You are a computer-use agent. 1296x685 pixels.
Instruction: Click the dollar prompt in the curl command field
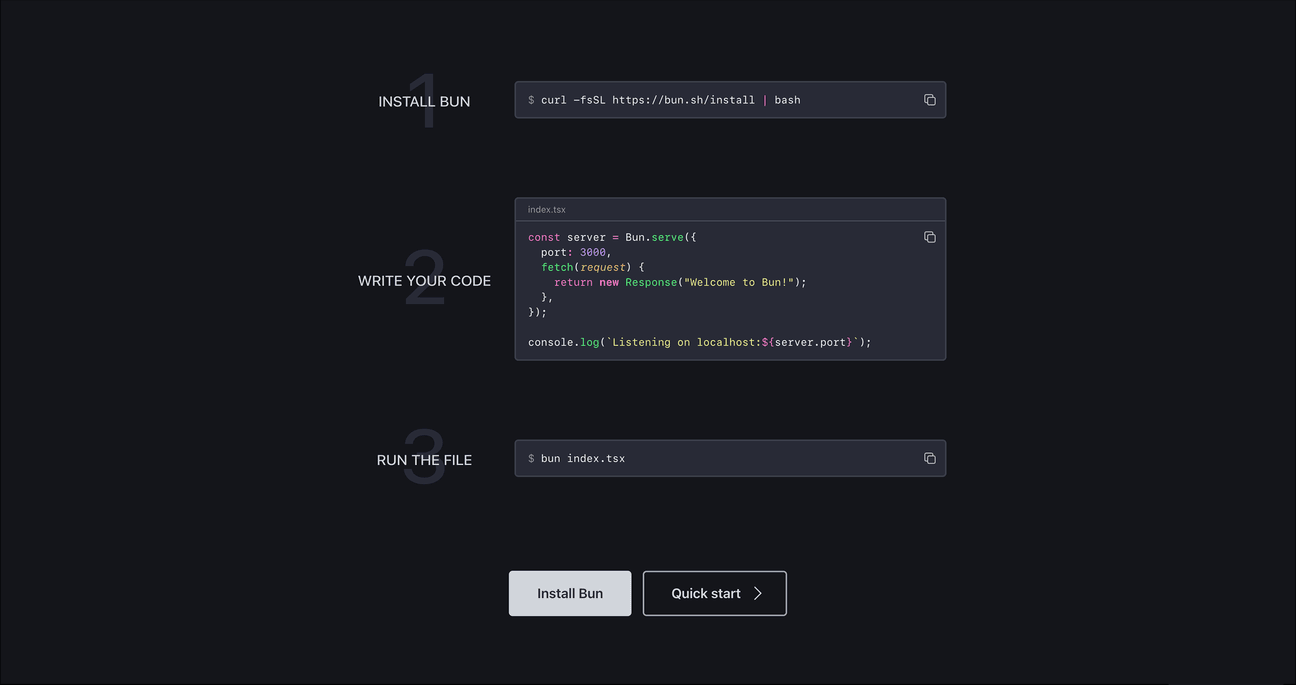click(x=530, y=99)
